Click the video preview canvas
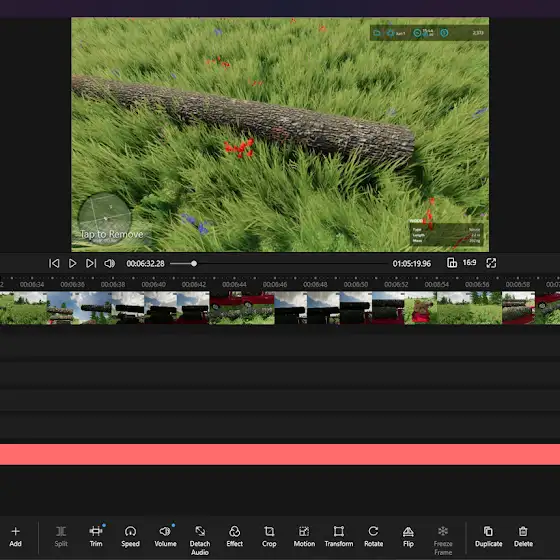 (x=280, y=135)
